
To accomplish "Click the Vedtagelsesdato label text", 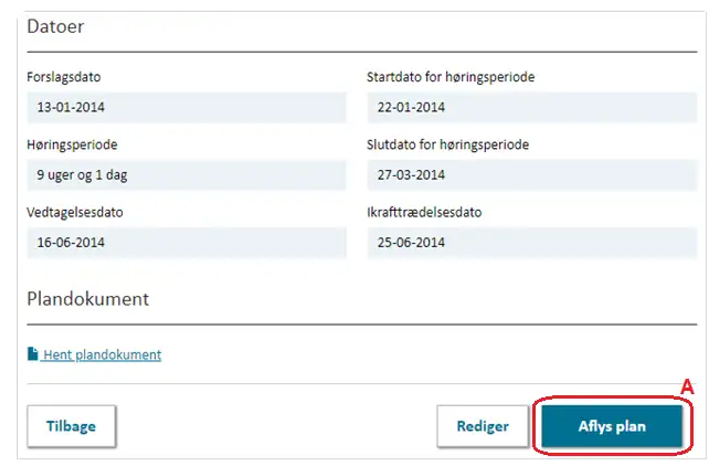I will pos(75,212).
